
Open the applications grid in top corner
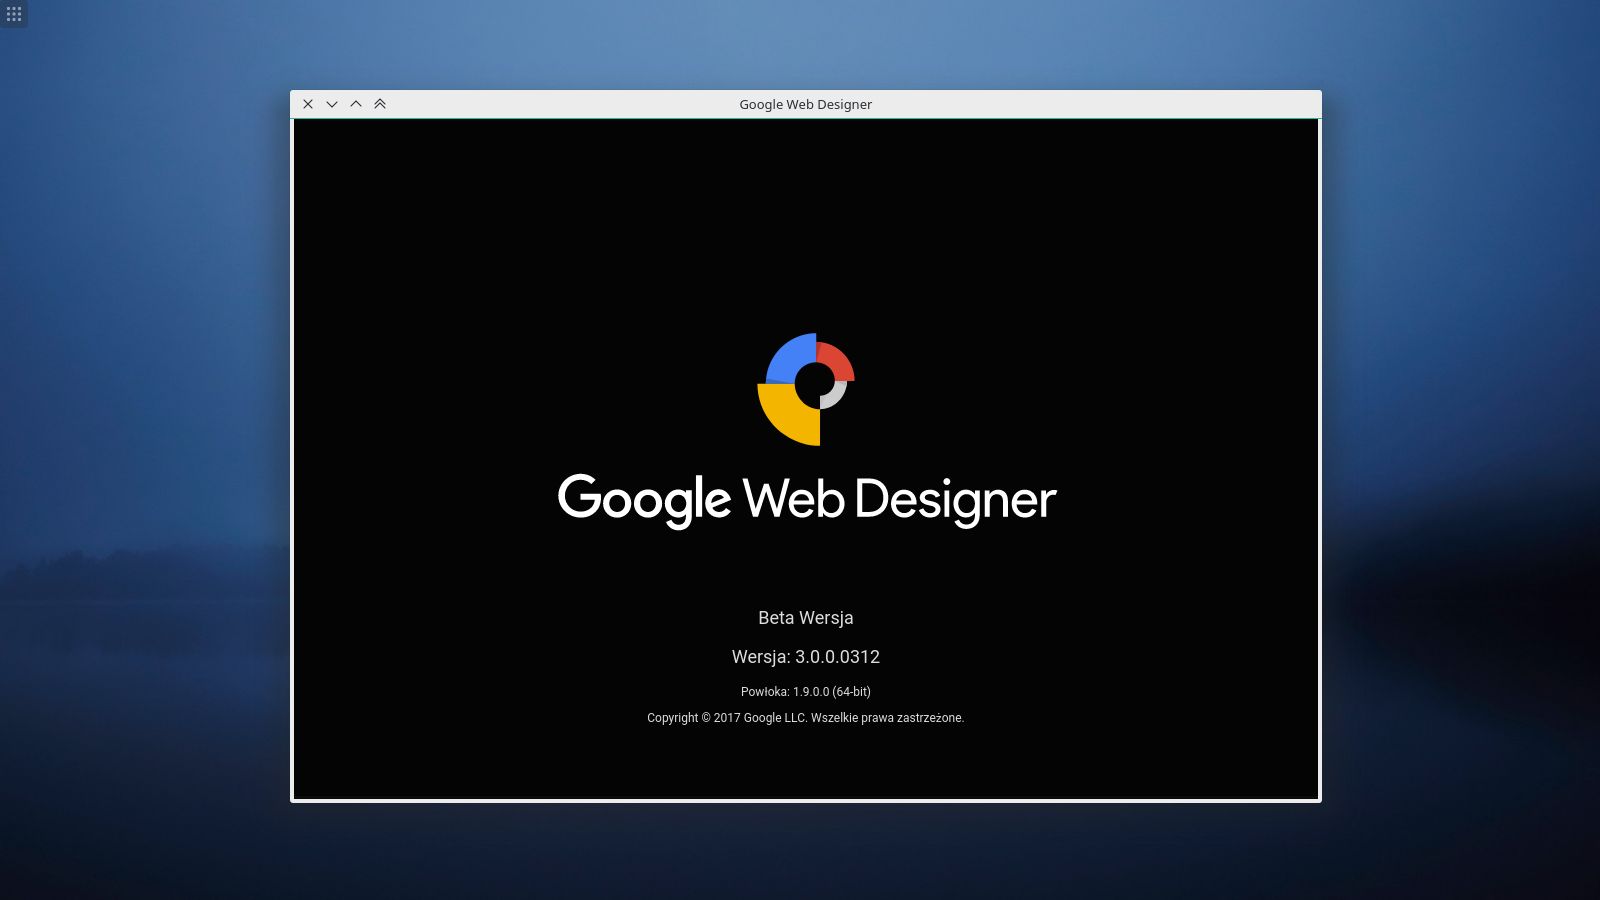[x=14, y=14]
